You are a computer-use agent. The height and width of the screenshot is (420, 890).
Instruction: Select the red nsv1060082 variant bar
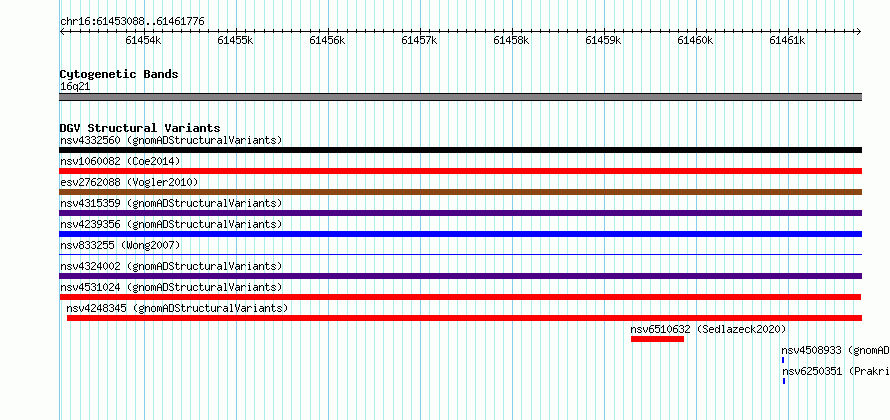(460, 171)
